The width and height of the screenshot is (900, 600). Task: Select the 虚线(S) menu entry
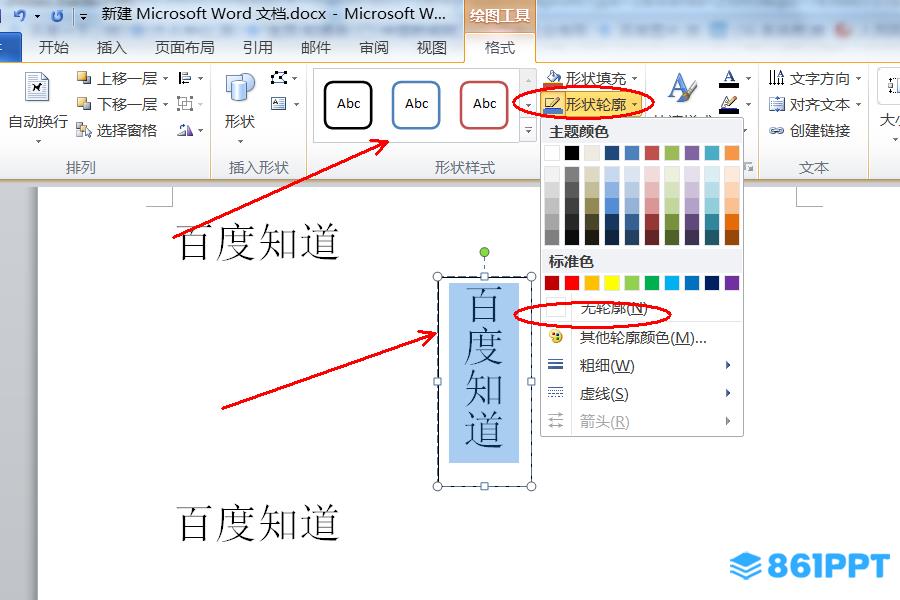(642, 393)
